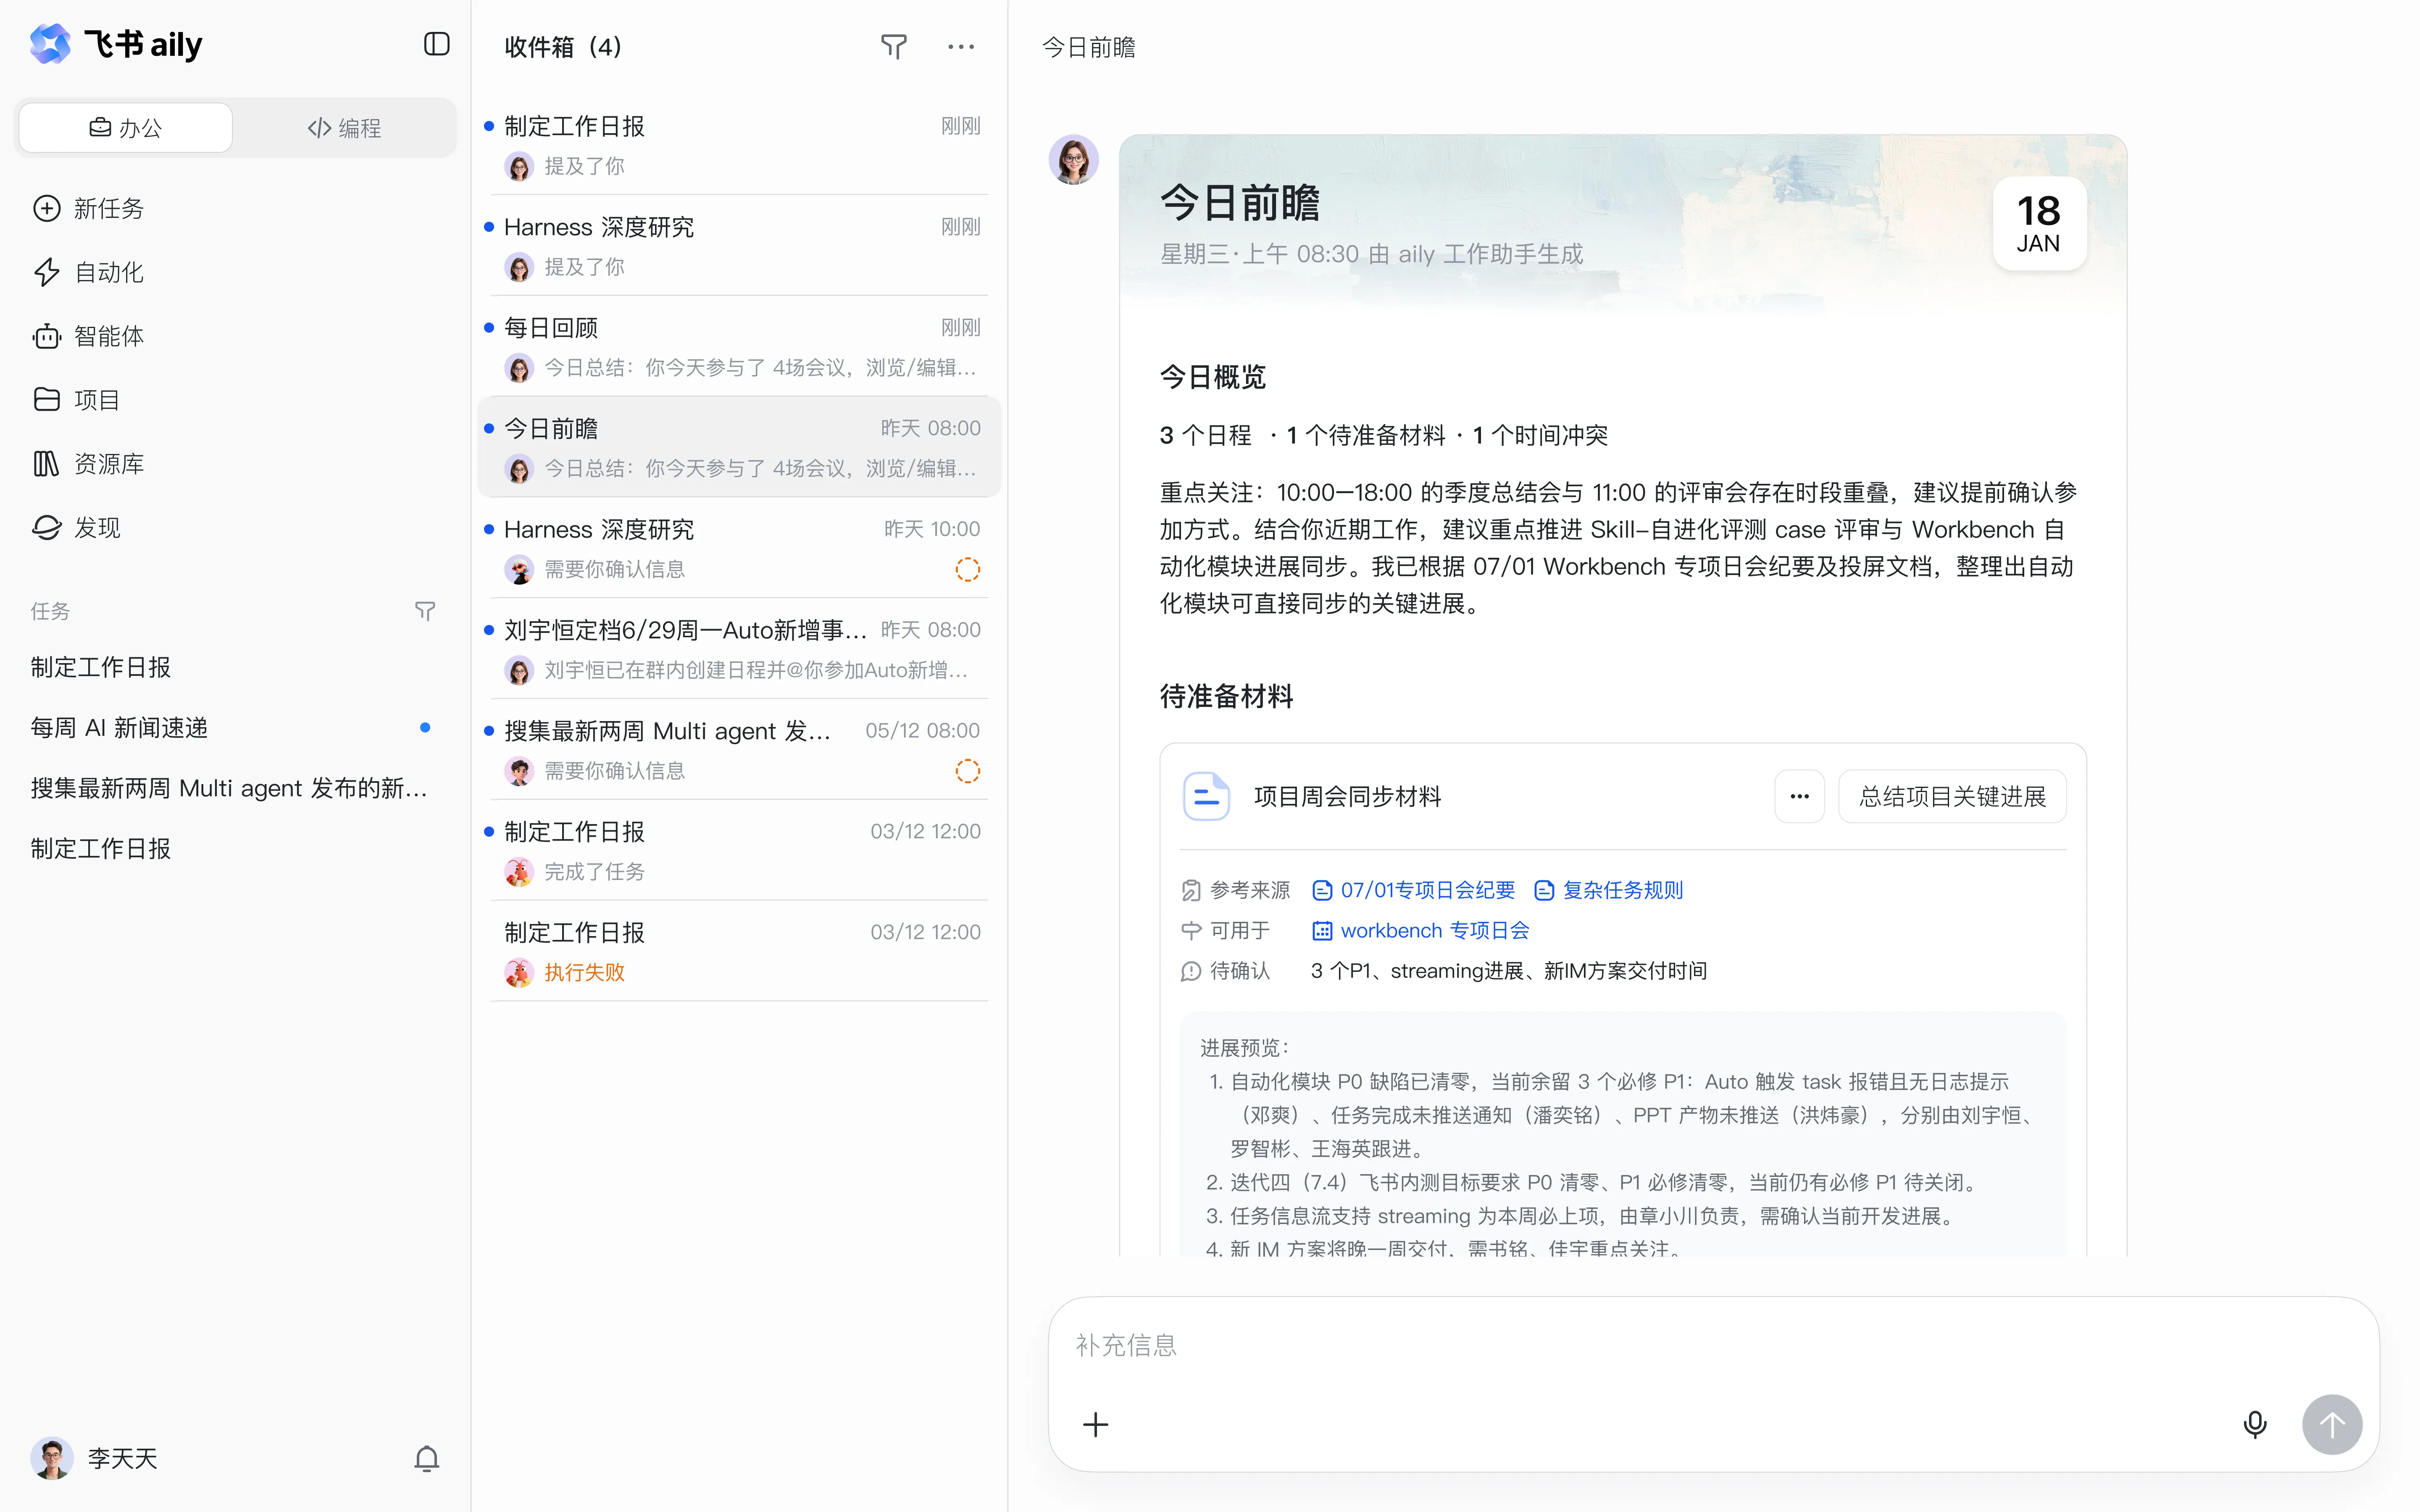Open the Harness 深度研究 message from 昨天 10:00
The image size is (2420, 1512).
coord(739,548)
